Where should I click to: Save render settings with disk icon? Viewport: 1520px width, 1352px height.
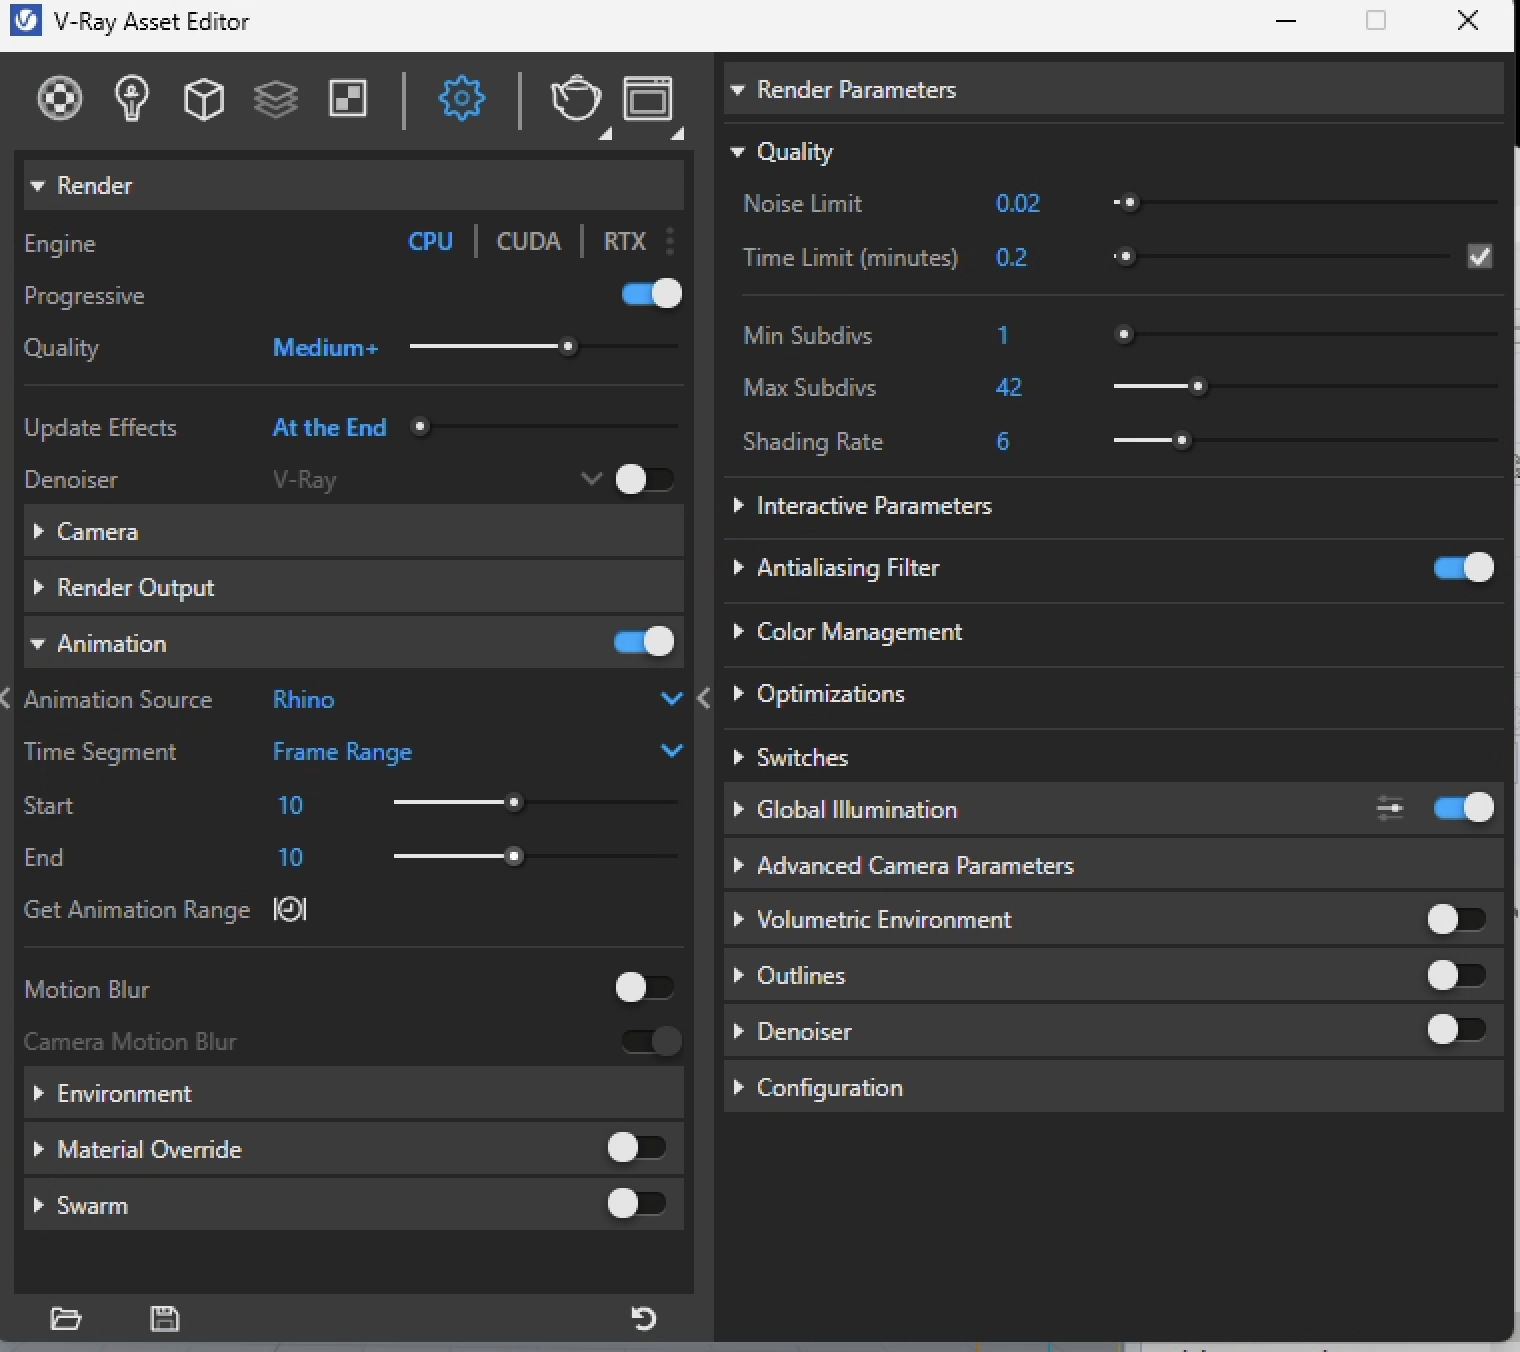[164, 1318]
